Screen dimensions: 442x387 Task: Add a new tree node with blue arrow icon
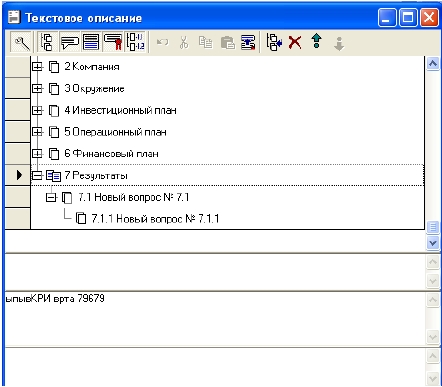[274, 43]
